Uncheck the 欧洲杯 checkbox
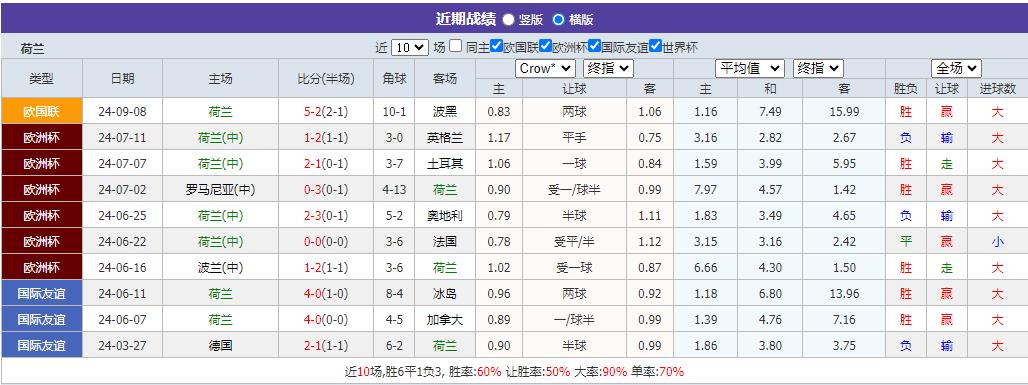 pyautogui.click(x=545, y=47)
